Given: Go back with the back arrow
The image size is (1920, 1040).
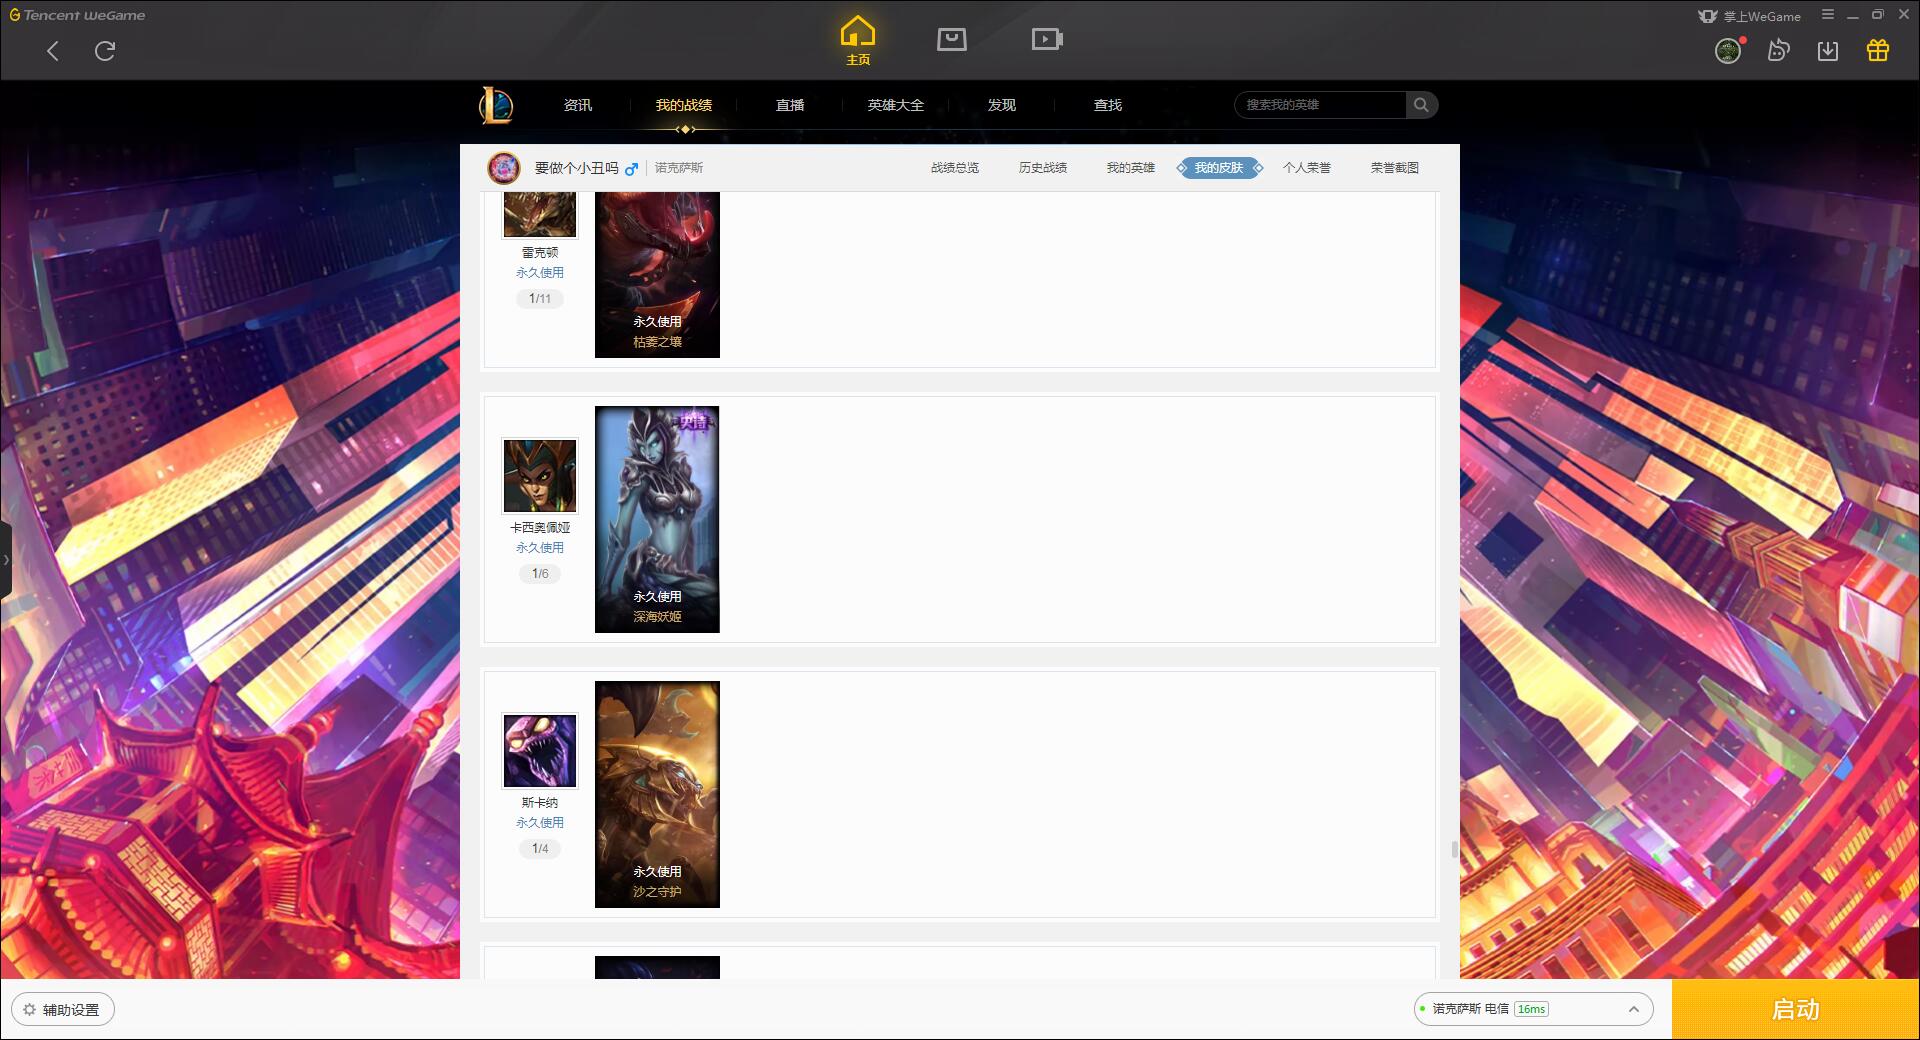Looking at the screenshot, I should pos(53,51).
